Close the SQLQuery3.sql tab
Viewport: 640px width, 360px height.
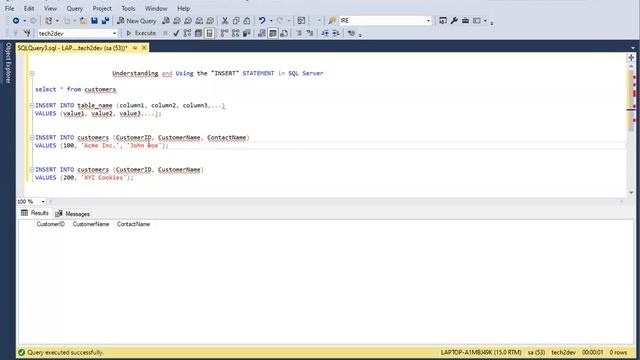(144, 48)
